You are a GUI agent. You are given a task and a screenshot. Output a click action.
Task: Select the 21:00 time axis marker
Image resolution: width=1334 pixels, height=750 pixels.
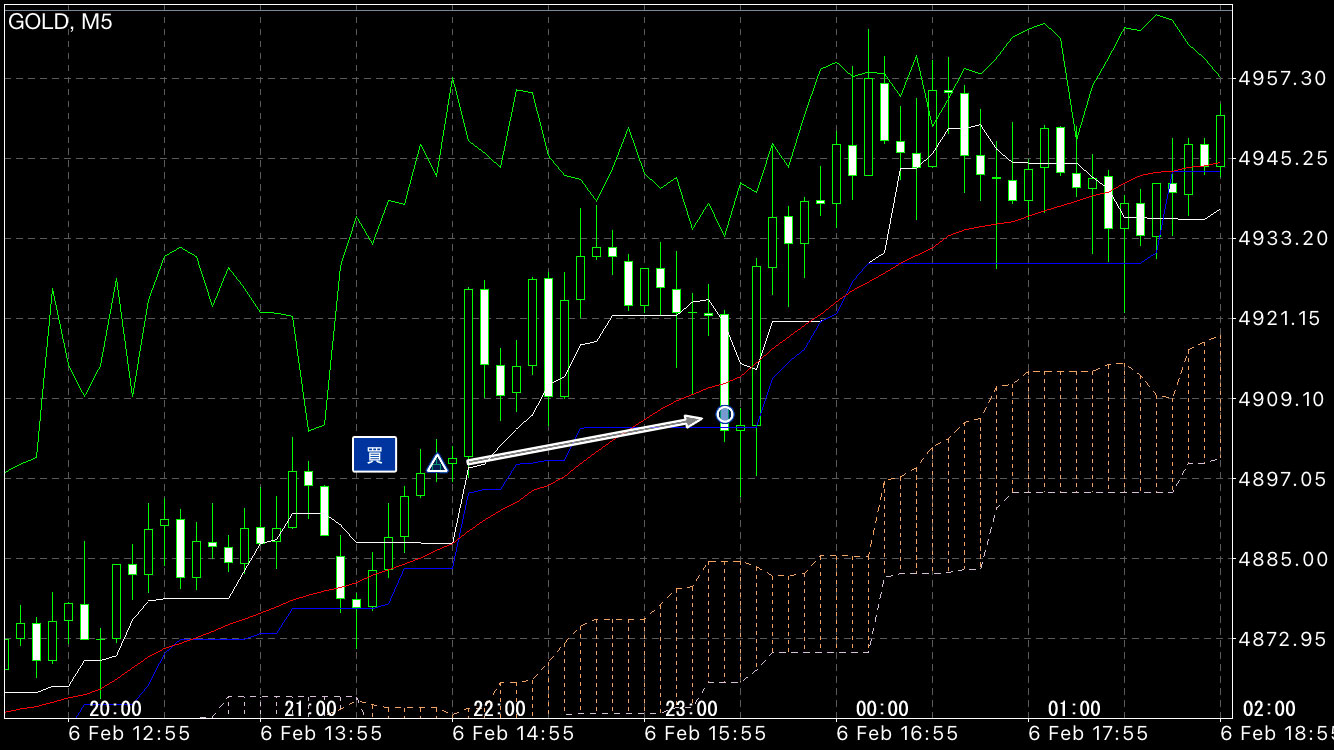tap(310, 709)
